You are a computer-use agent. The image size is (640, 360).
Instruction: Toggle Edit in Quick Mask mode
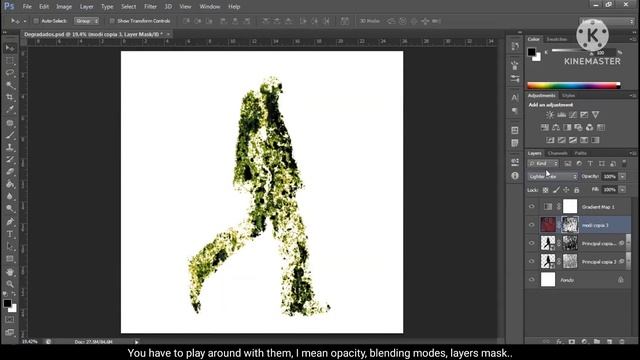10,320
